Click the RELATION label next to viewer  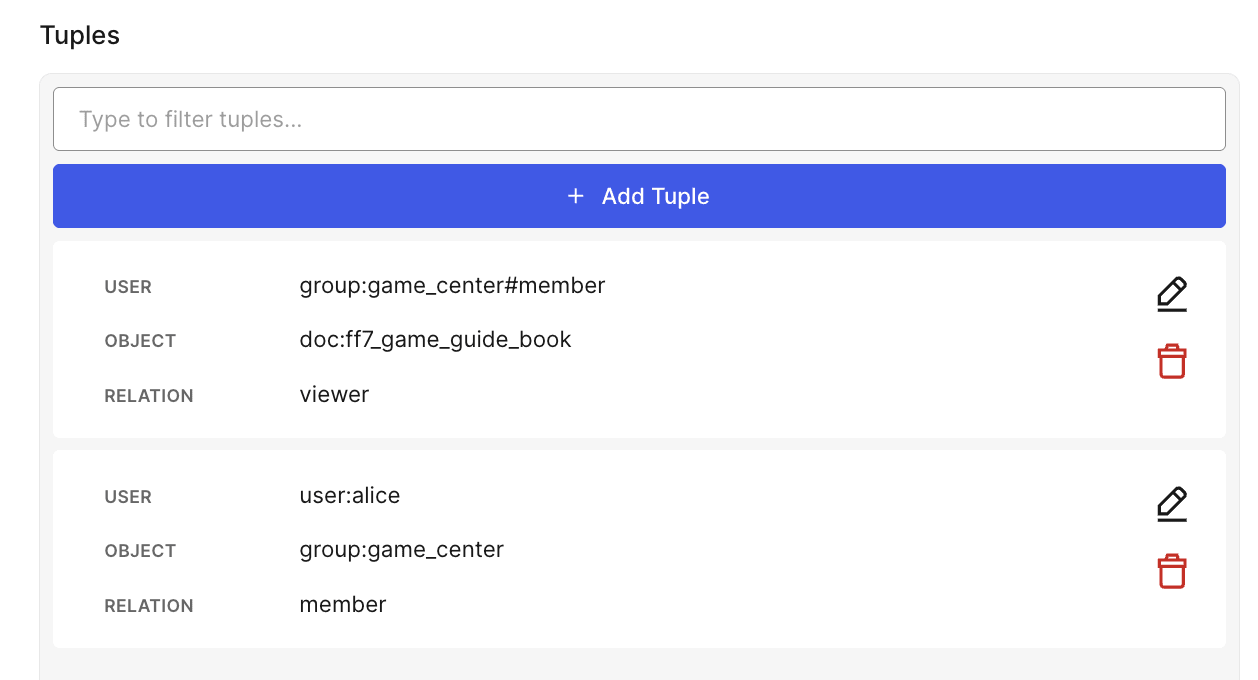(149, 396)
